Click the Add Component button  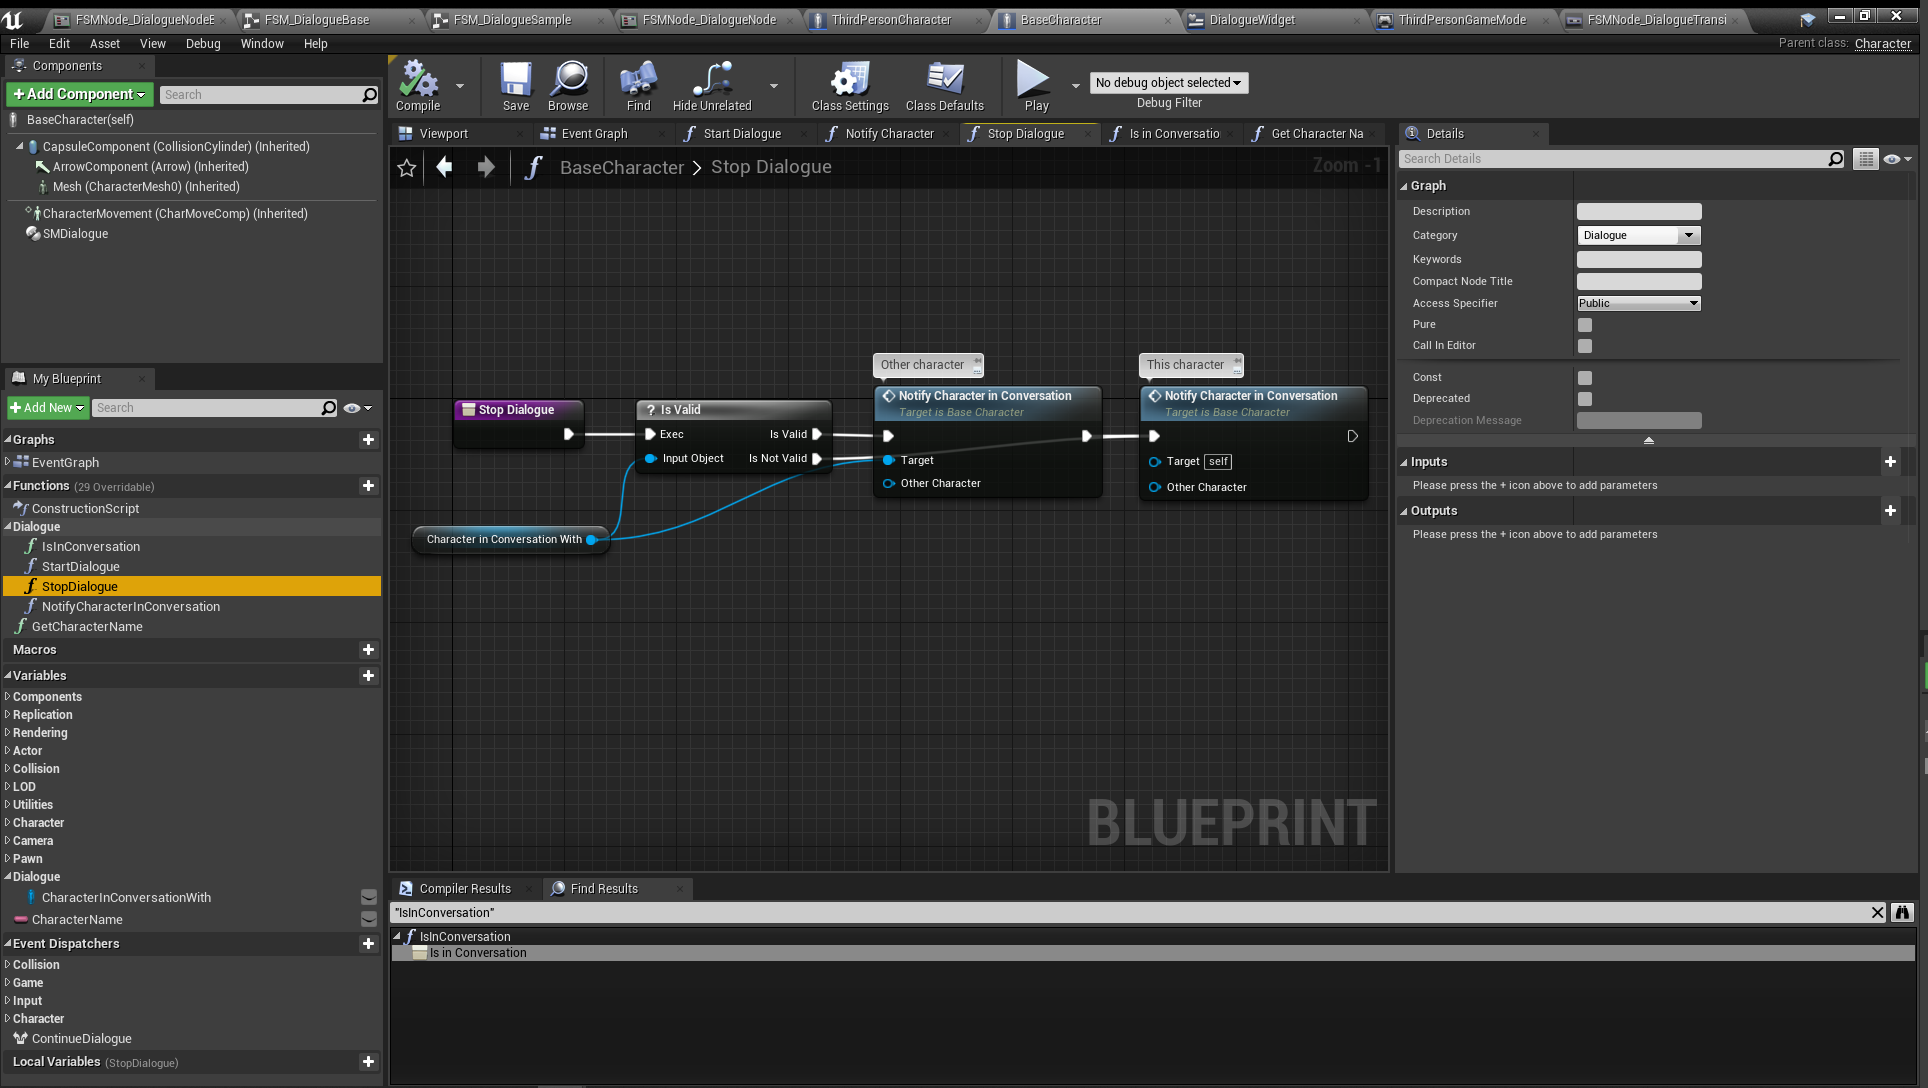coord(79,94)
